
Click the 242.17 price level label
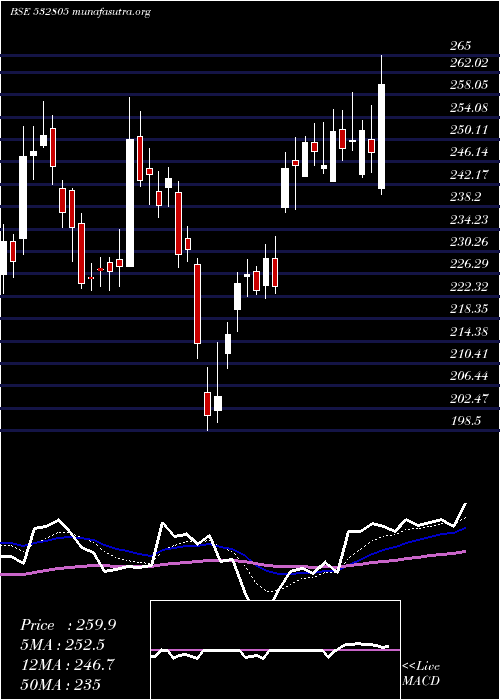(469, 175)
